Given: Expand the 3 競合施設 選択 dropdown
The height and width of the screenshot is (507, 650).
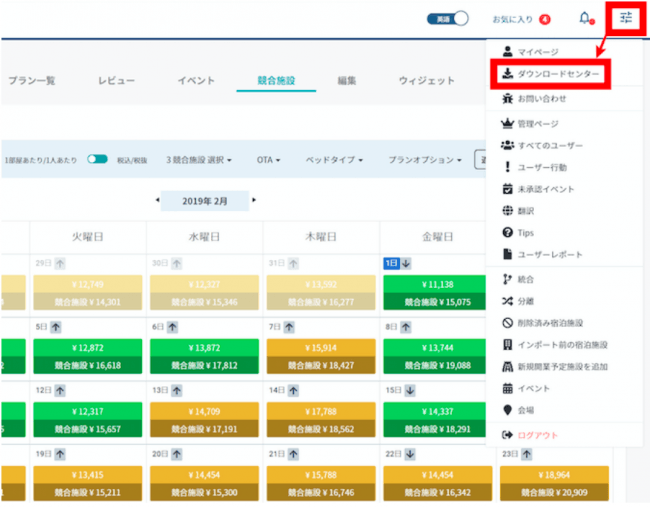Looking at the screenshot, I should 199,160.
